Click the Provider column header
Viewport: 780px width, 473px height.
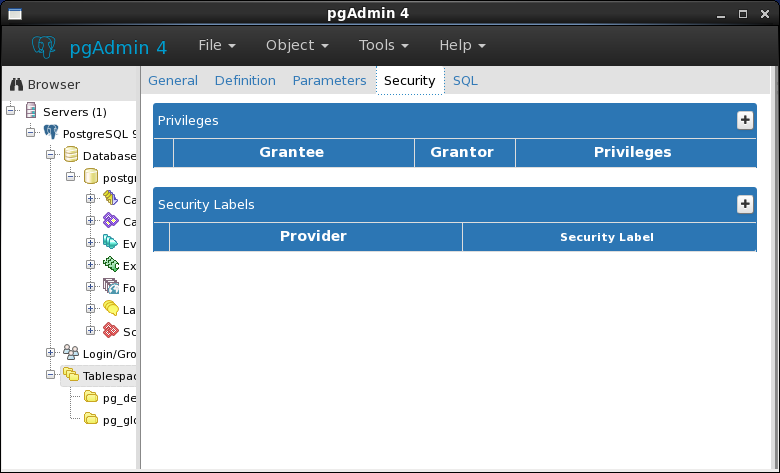tap(315, 236)
